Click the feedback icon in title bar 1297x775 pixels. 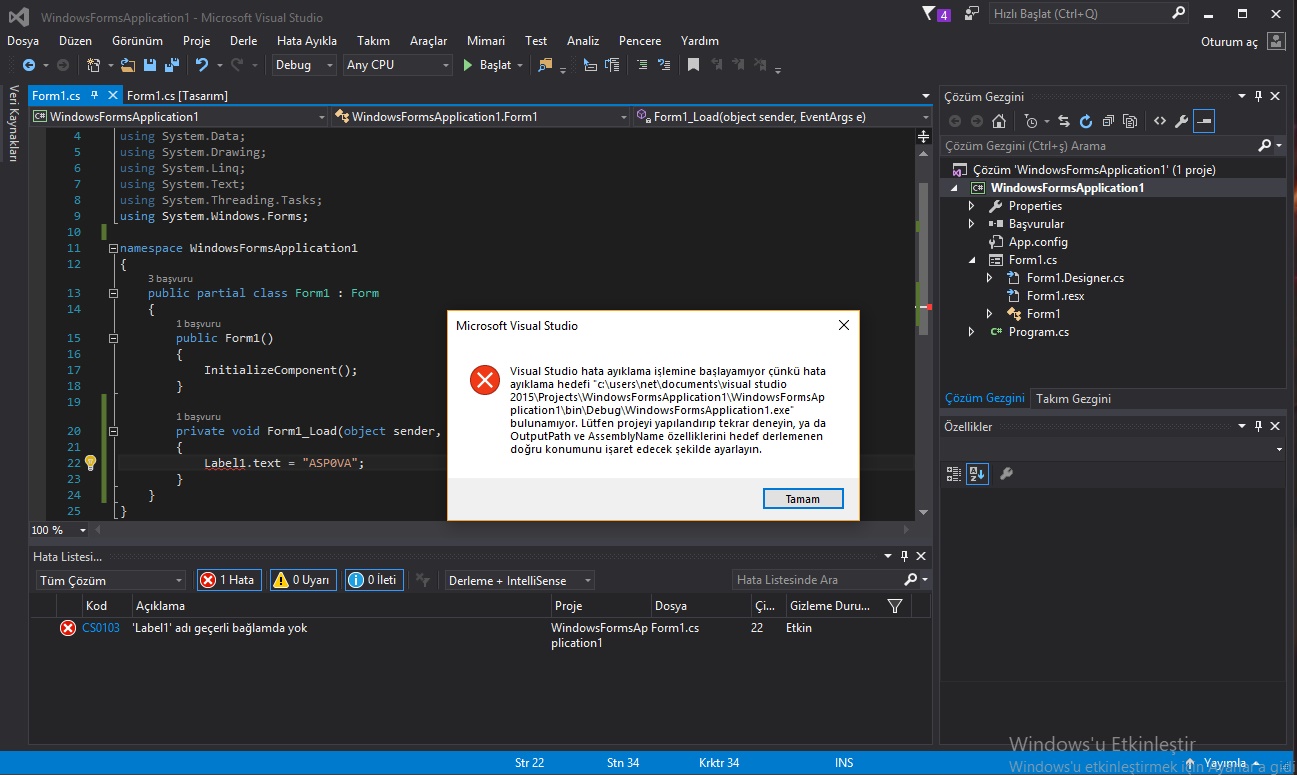[970, 14]
